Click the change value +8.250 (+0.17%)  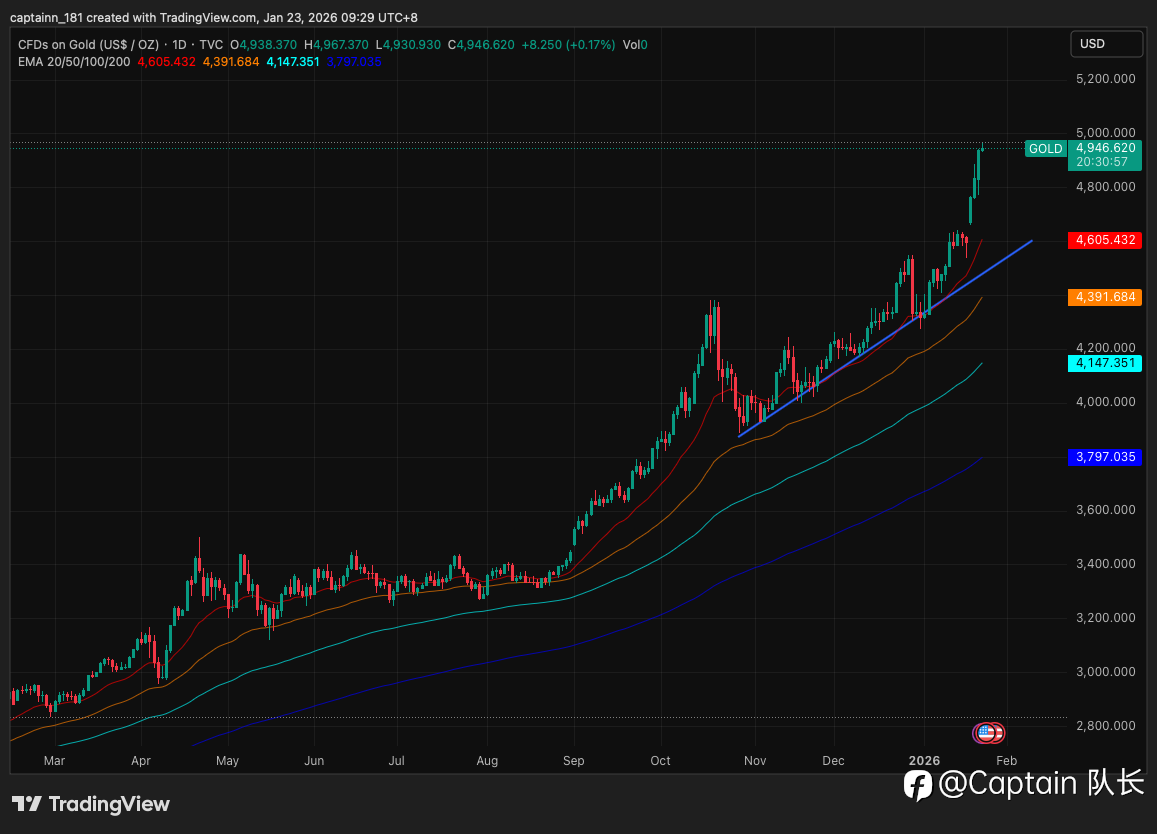click(x=568, y=45)
